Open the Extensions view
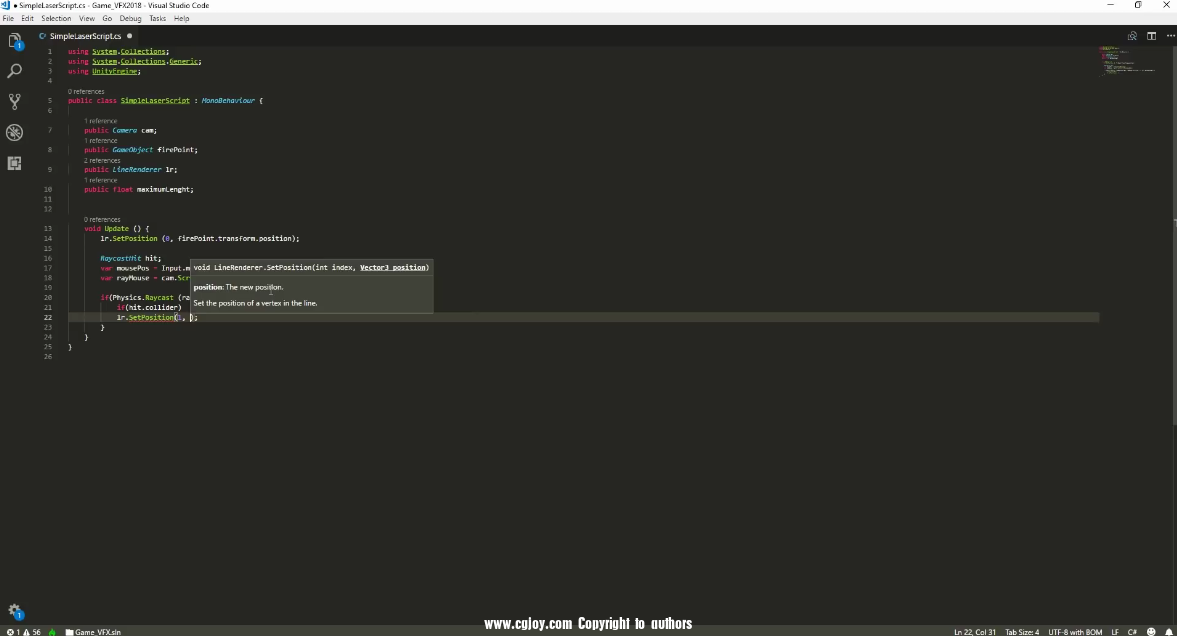The width and height of the screenshot is (1177, 636). pyautogui.click(x=14, y=162)
